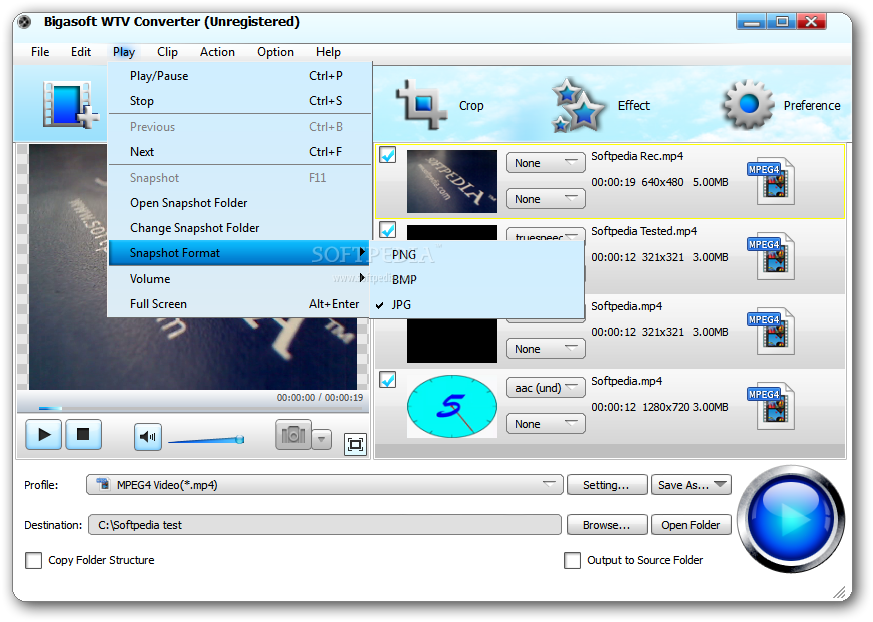Click the Open Folder button

point(691,525)
